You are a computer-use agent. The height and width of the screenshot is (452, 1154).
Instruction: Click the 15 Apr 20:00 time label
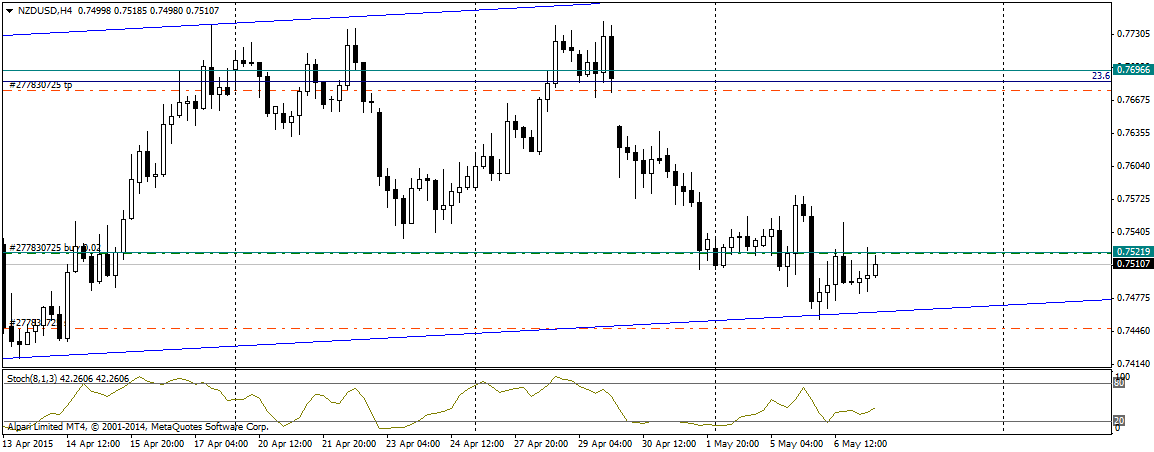pyautogui.click(x=157, y=445)
